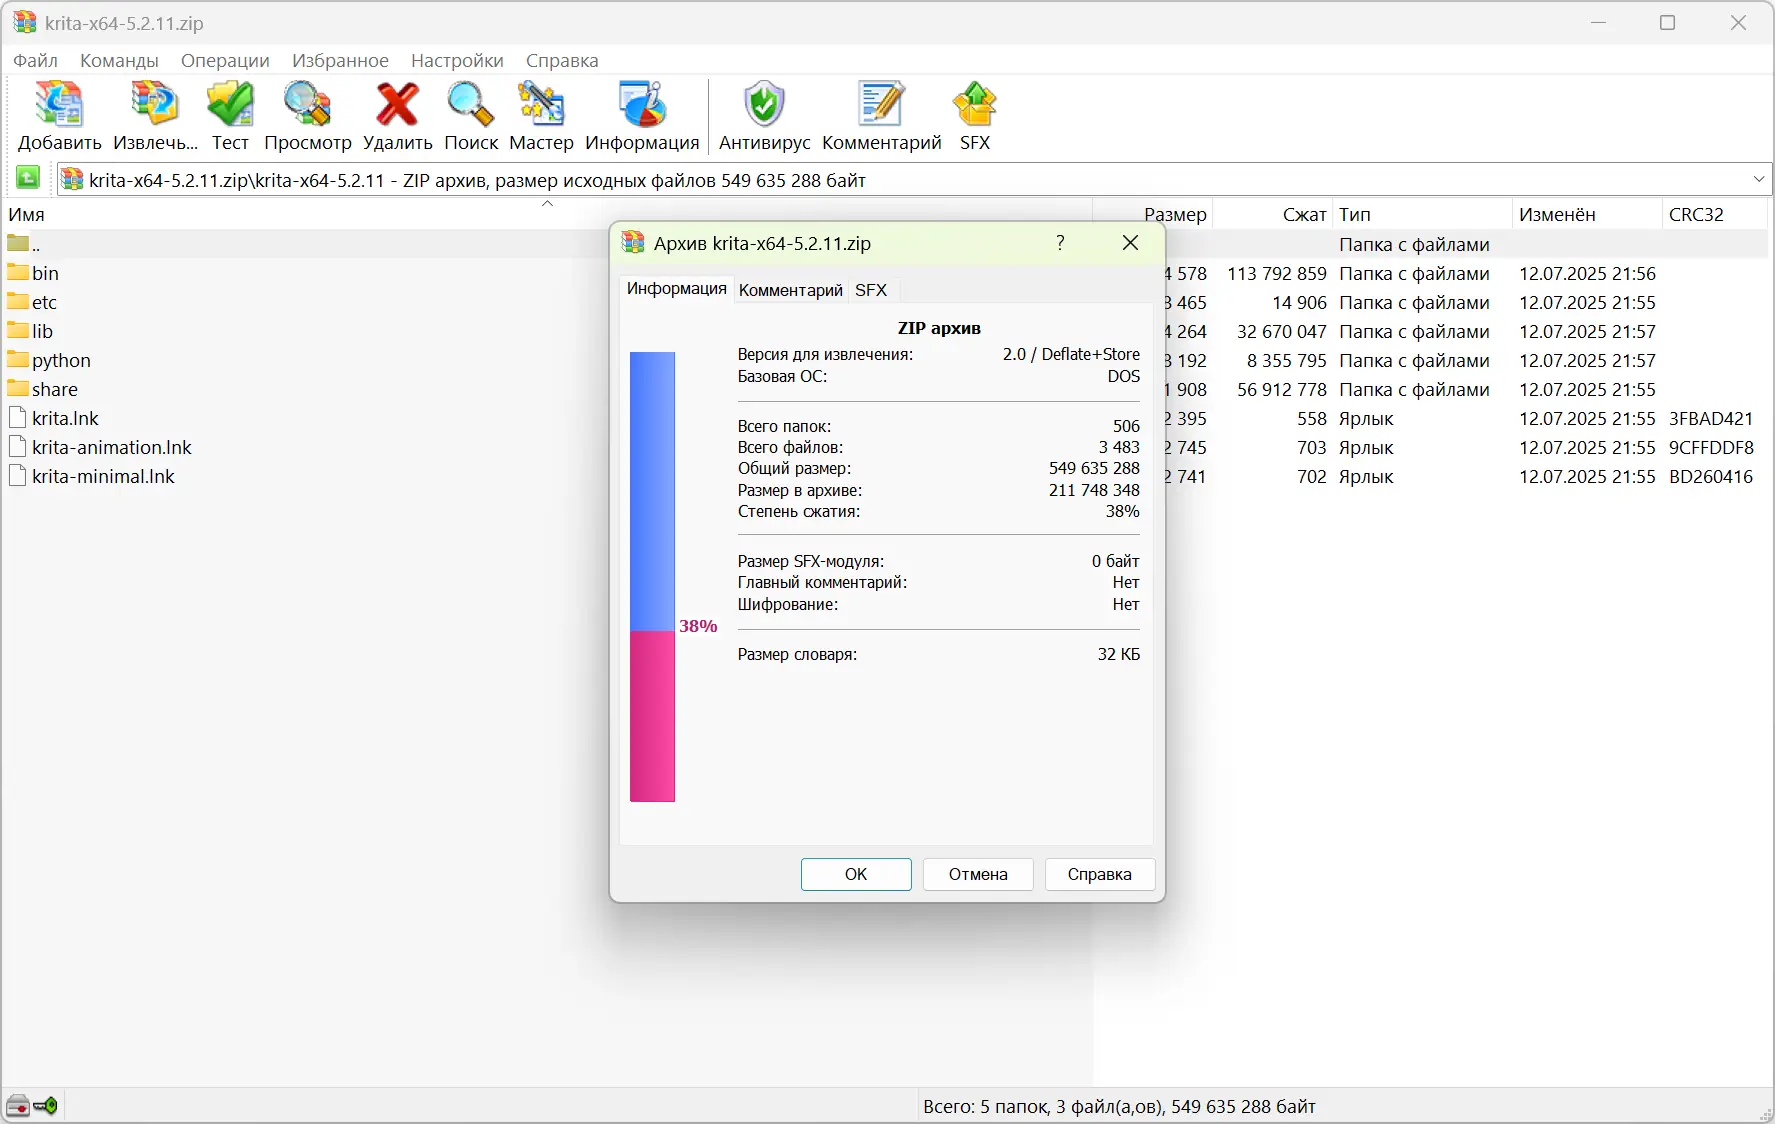Viewport: 1775px width, 1124px height.
Task: Switch to the SFX tab in the dialog
Action: point(871,290)
